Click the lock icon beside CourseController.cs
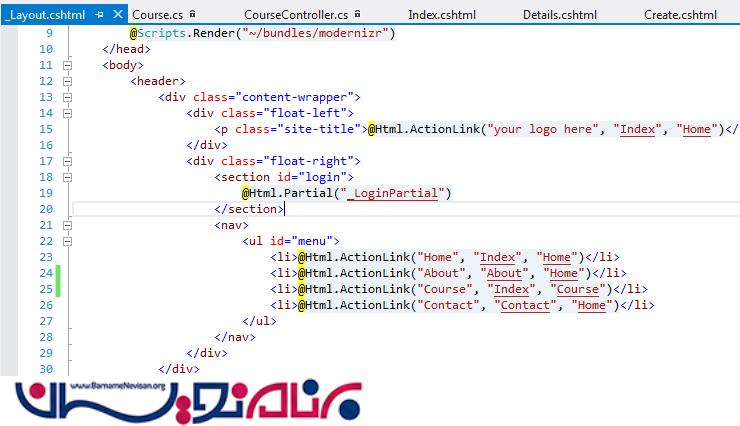 click(356, 15)
